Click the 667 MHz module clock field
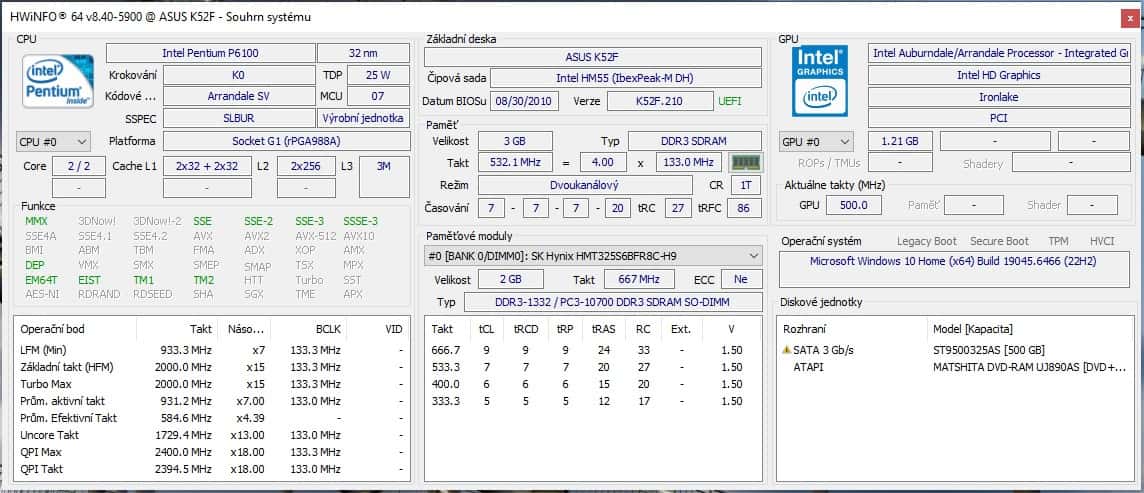The height and width of the screenshot is (493, 1144). point(641,279)
